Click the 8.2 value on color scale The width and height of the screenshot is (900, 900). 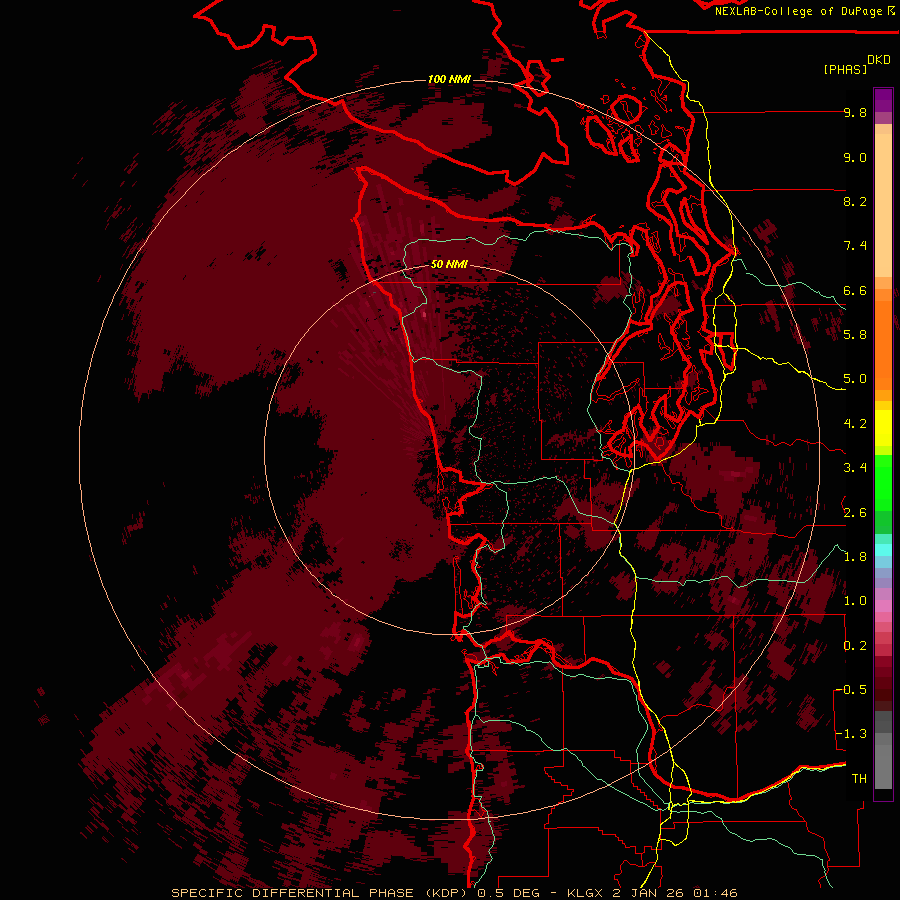tap(855, 201)
